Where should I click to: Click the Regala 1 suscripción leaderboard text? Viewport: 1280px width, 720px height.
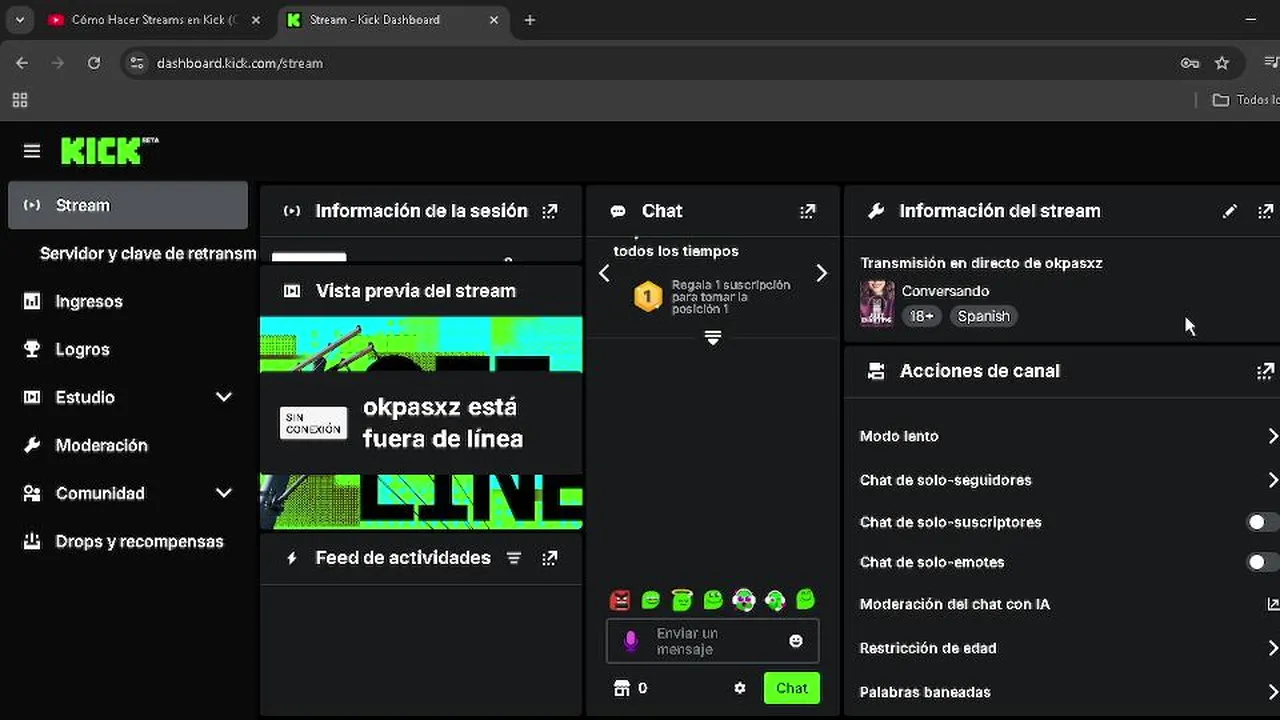coord(731,297)
